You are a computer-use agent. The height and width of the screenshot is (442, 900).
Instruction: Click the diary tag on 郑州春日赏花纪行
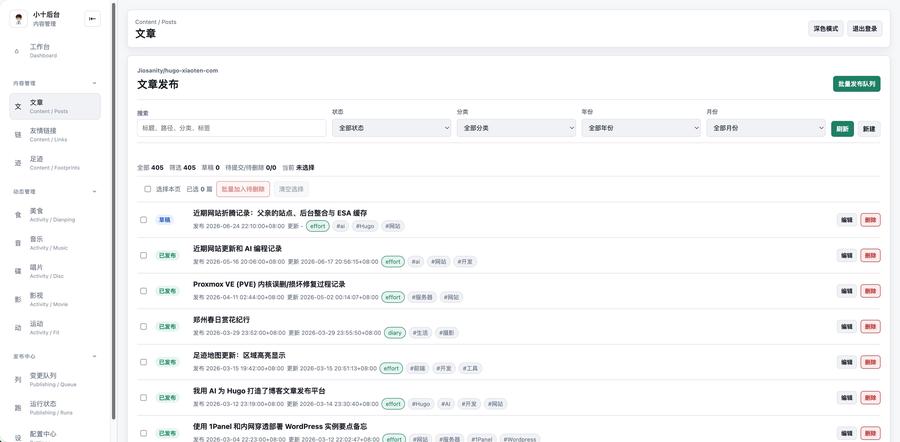pos(395,333)
